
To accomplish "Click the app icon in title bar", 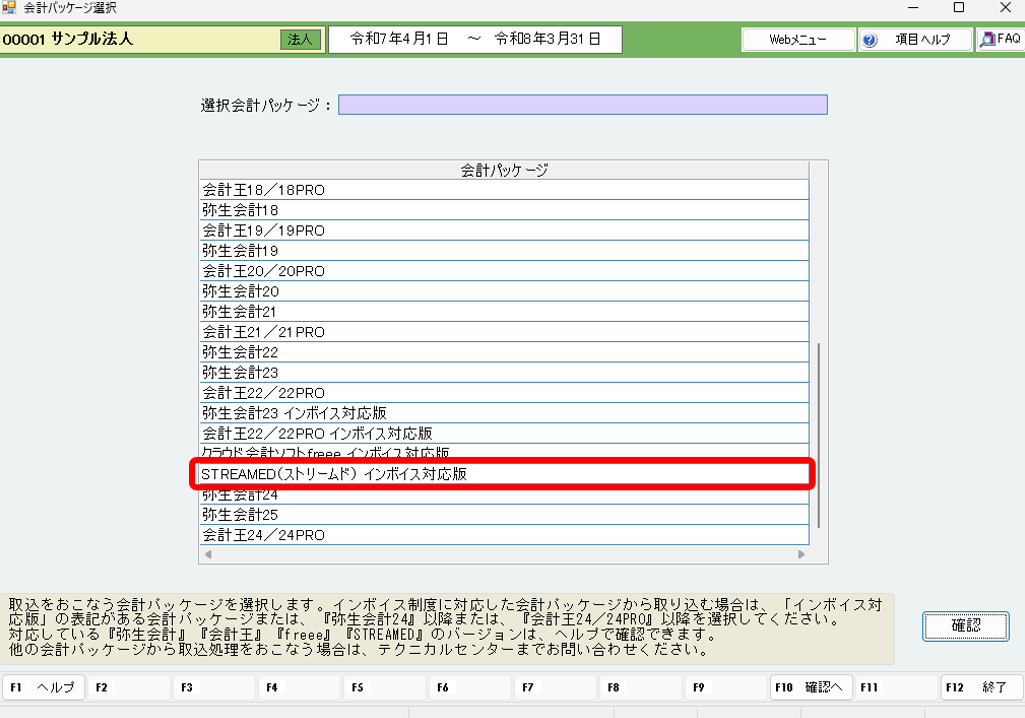I will (x=10, y=8).
